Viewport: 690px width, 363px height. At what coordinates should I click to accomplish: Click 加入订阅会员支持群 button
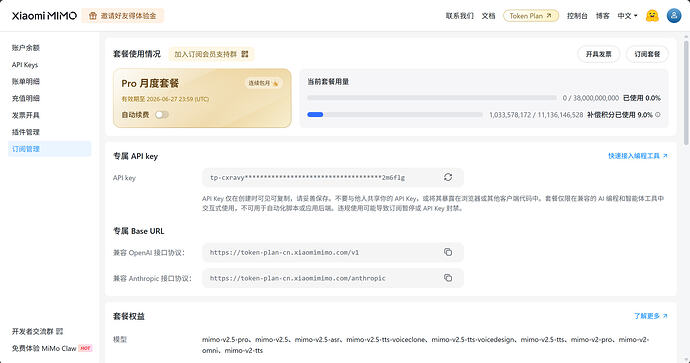pos(211,54)
